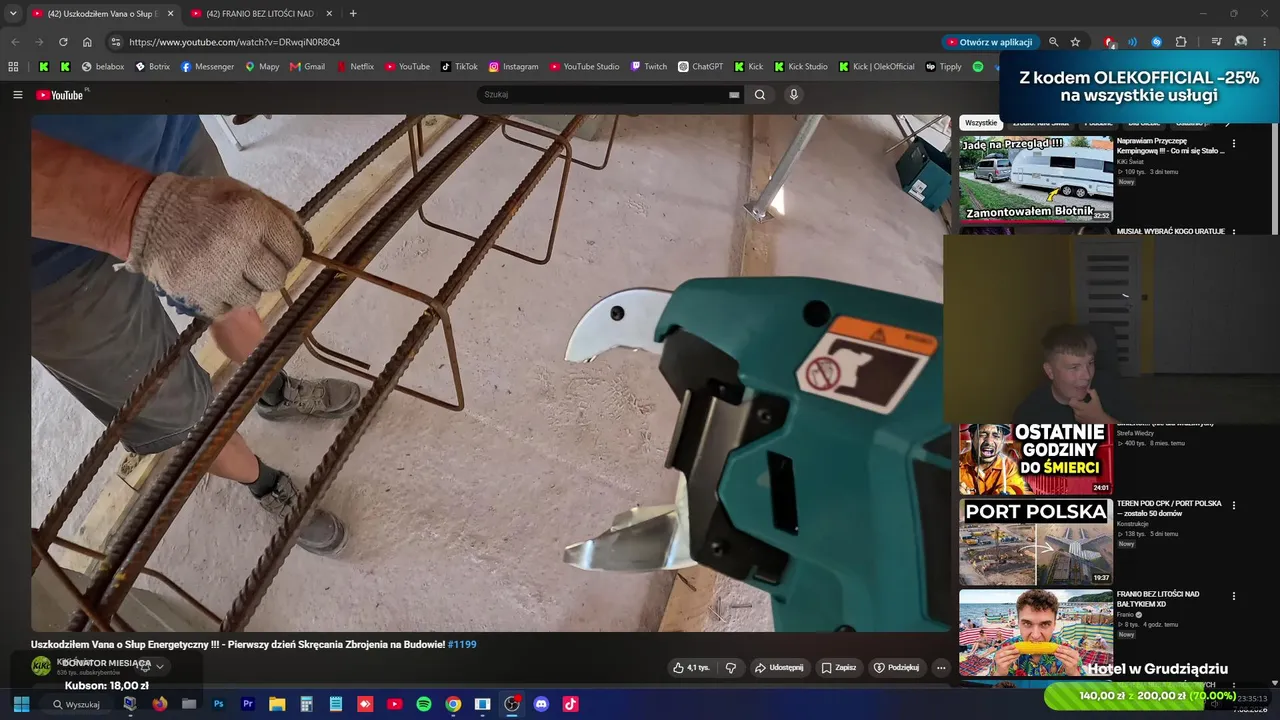Open the on-screen keyboard icon in search box
The image size is (1280, 720).
[x=734, y=95]
